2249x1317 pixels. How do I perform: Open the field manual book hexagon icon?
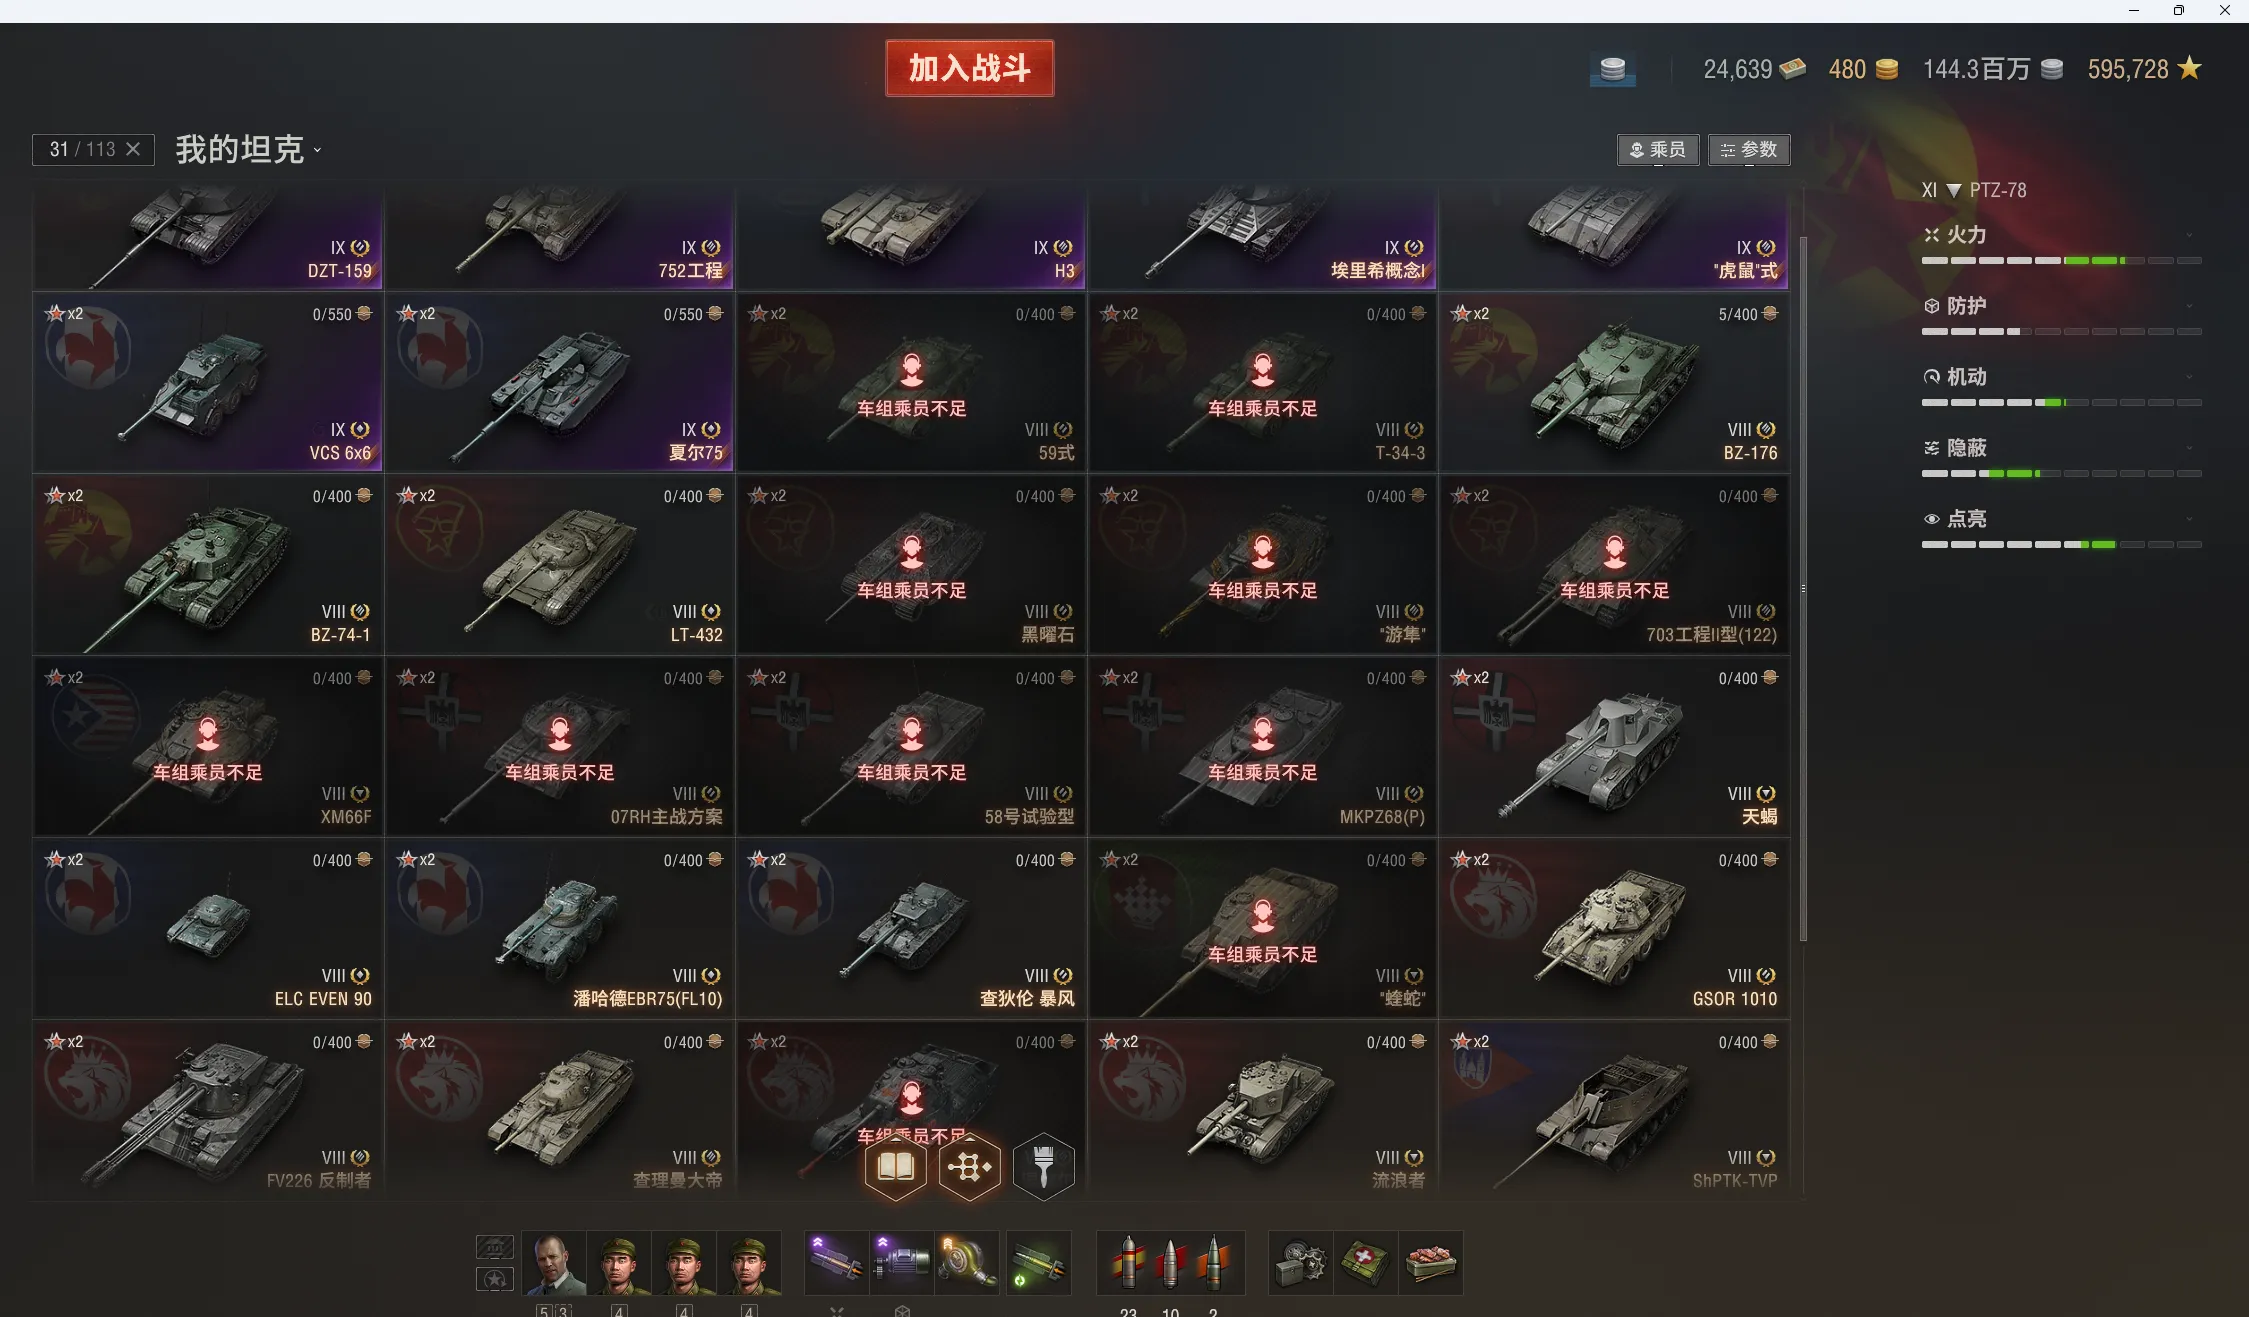(895, 1166)
